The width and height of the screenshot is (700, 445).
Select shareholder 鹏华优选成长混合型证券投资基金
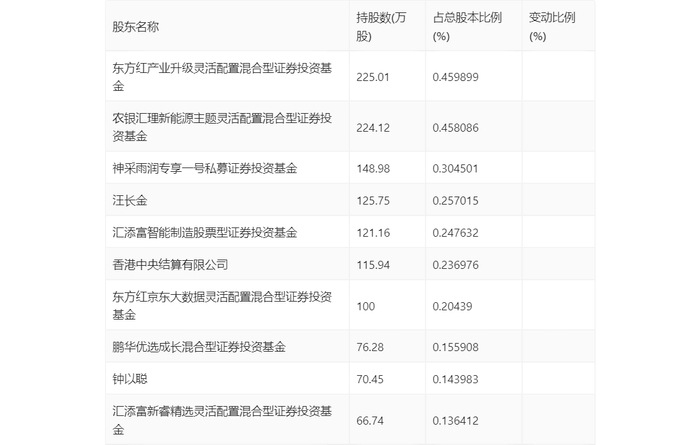(199, 347)
